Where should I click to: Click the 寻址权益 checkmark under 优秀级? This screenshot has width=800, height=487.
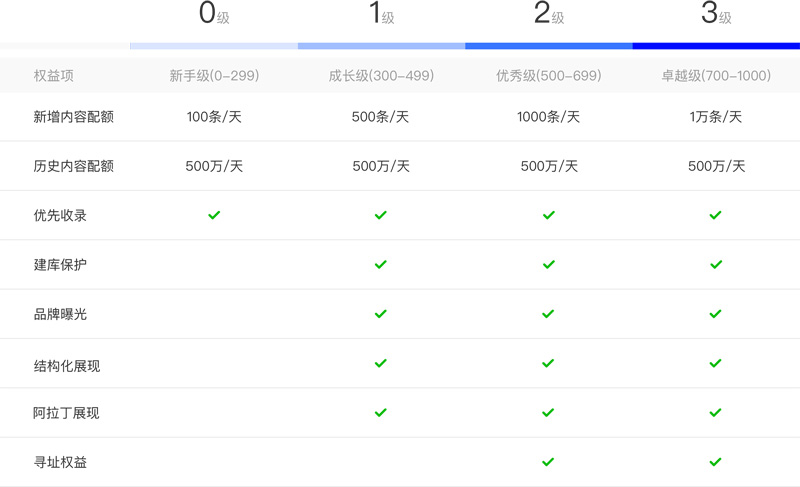tap(548, 462)
